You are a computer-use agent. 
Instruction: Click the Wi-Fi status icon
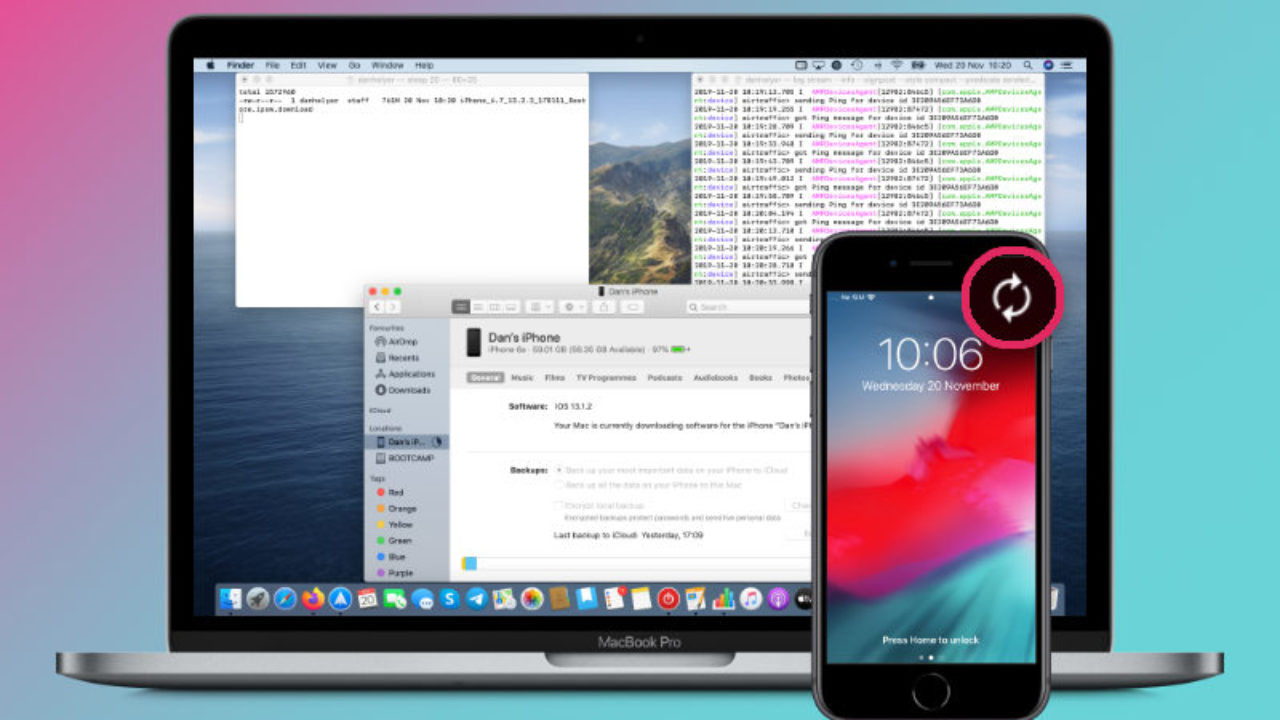tap(895, 65)
